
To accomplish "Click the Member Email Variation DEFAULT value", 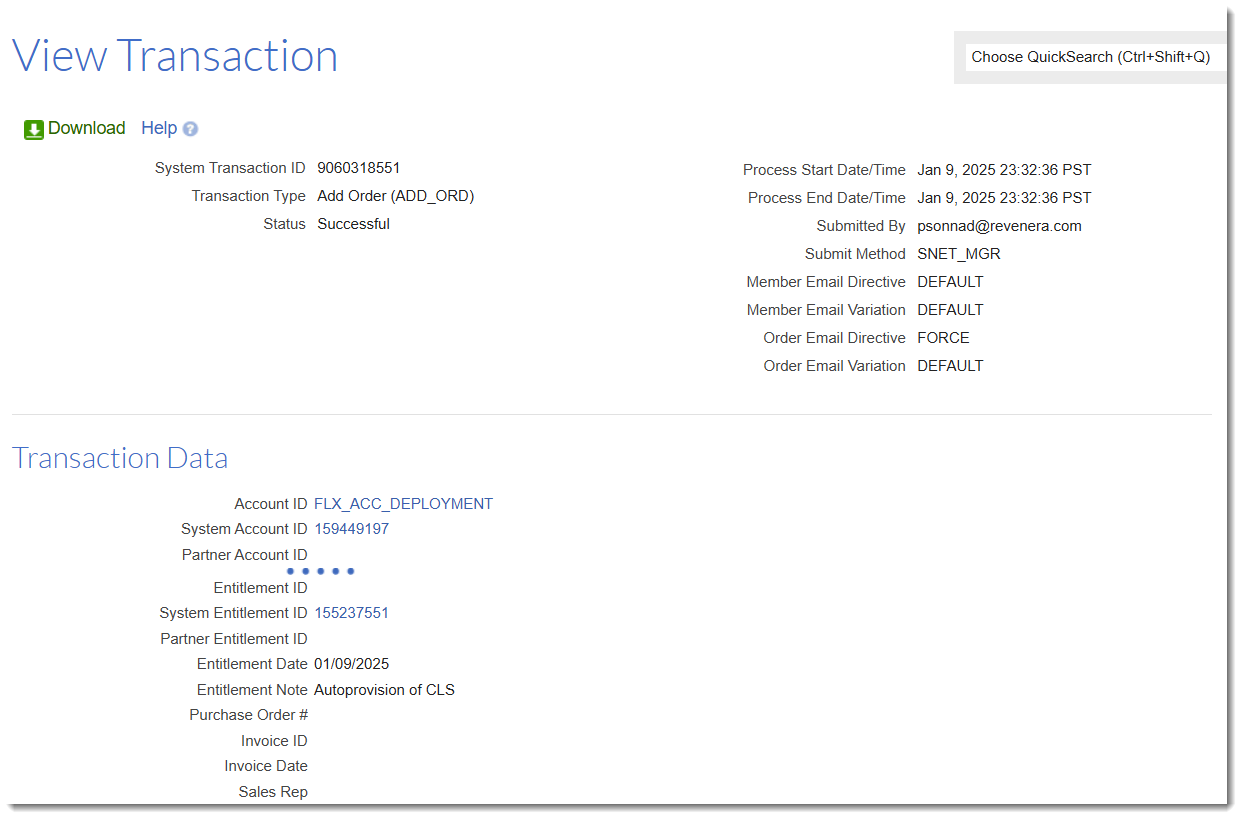I will tap(951, 310).
